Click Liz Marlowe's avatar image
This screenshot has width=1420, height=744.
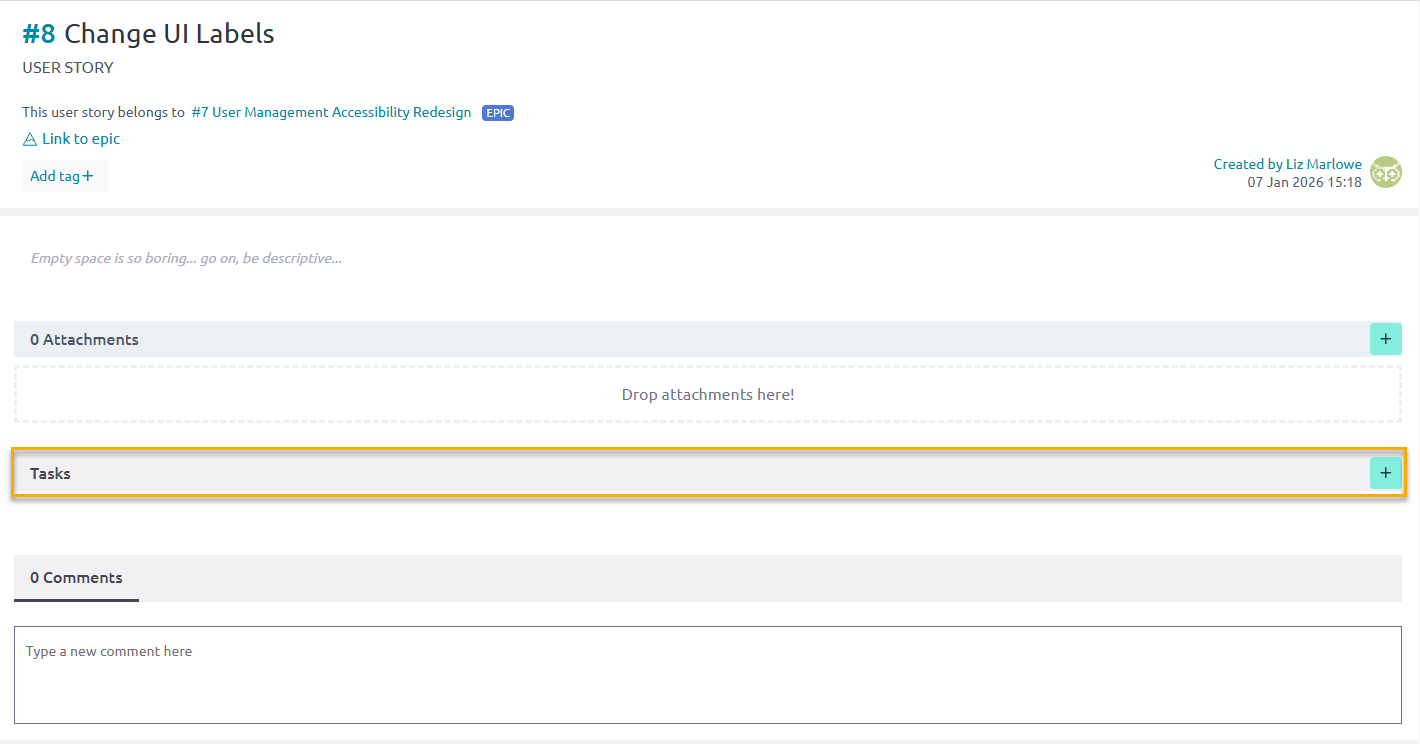(1386, 172)
